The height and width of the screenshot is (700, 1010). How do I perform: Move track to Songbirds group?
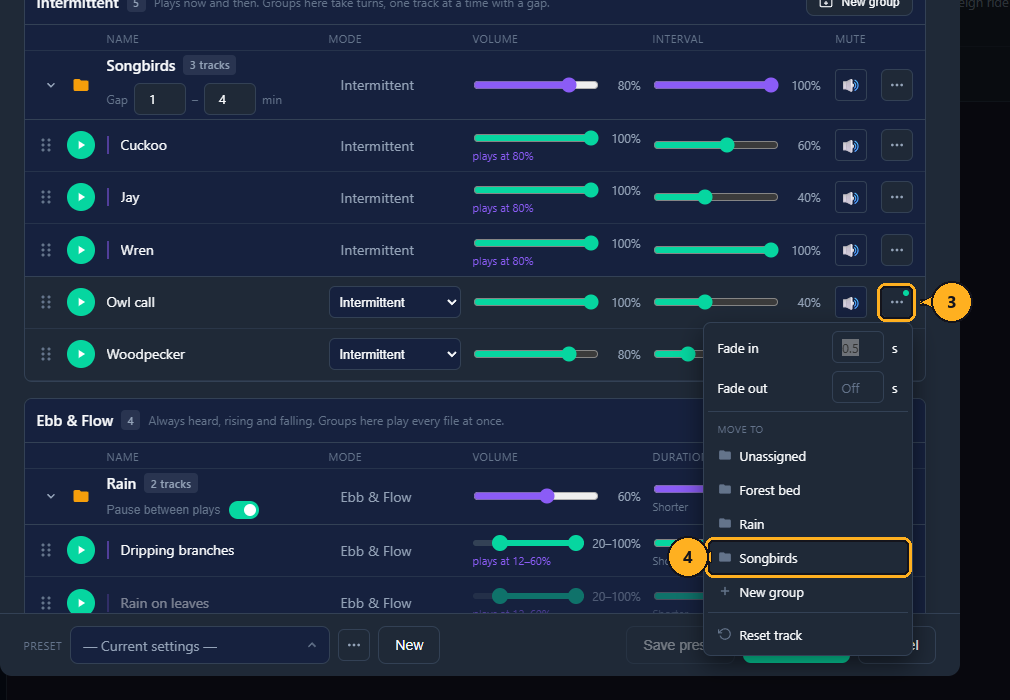coord(808,558)
